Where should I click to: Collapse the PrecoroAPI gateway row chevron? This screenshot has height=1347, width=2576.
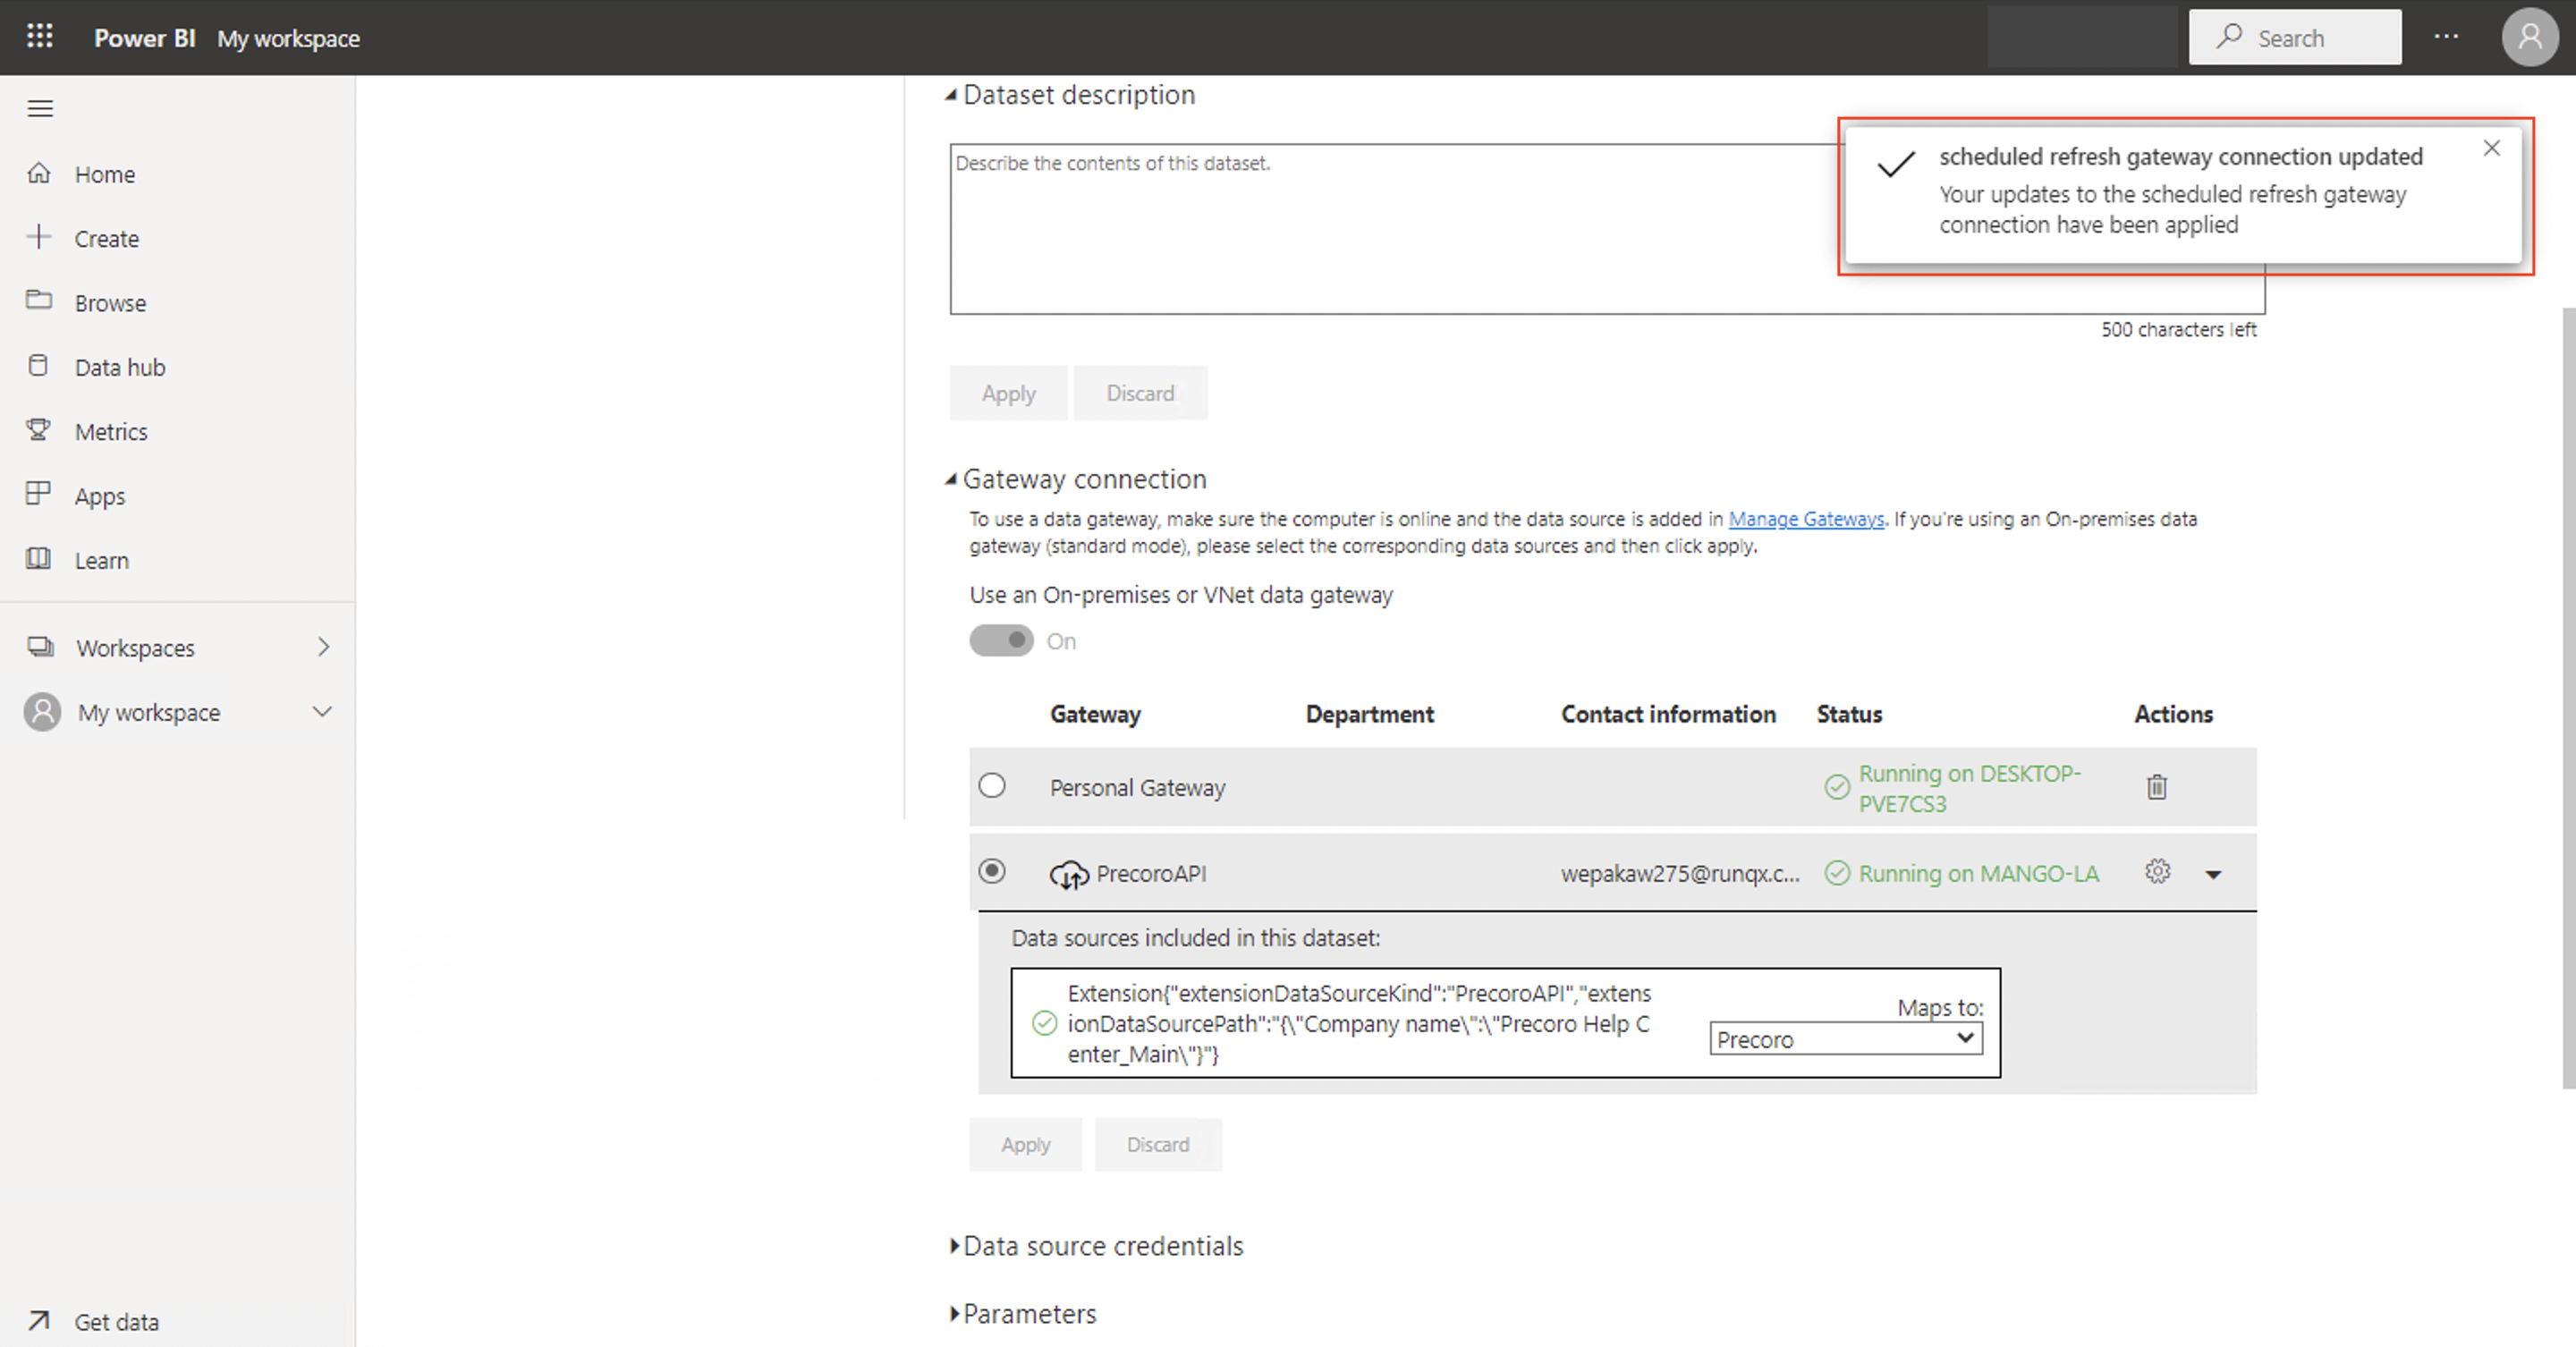[x=2214, y=873]
